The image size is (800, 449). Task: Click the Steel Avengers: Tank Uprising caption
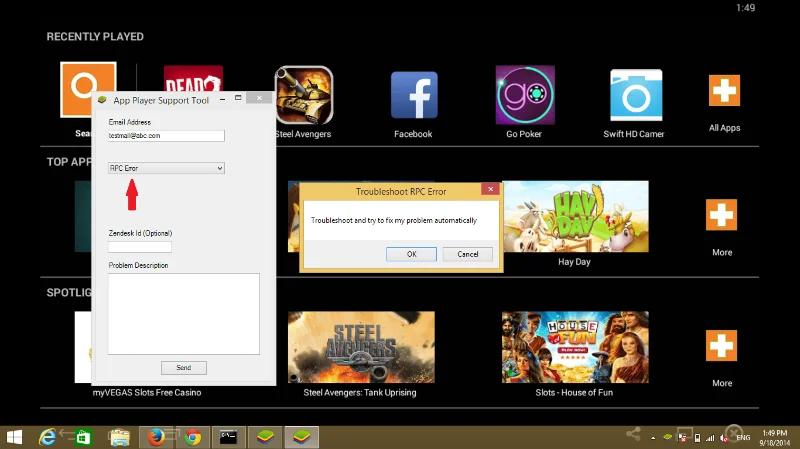tap(360, 392)
